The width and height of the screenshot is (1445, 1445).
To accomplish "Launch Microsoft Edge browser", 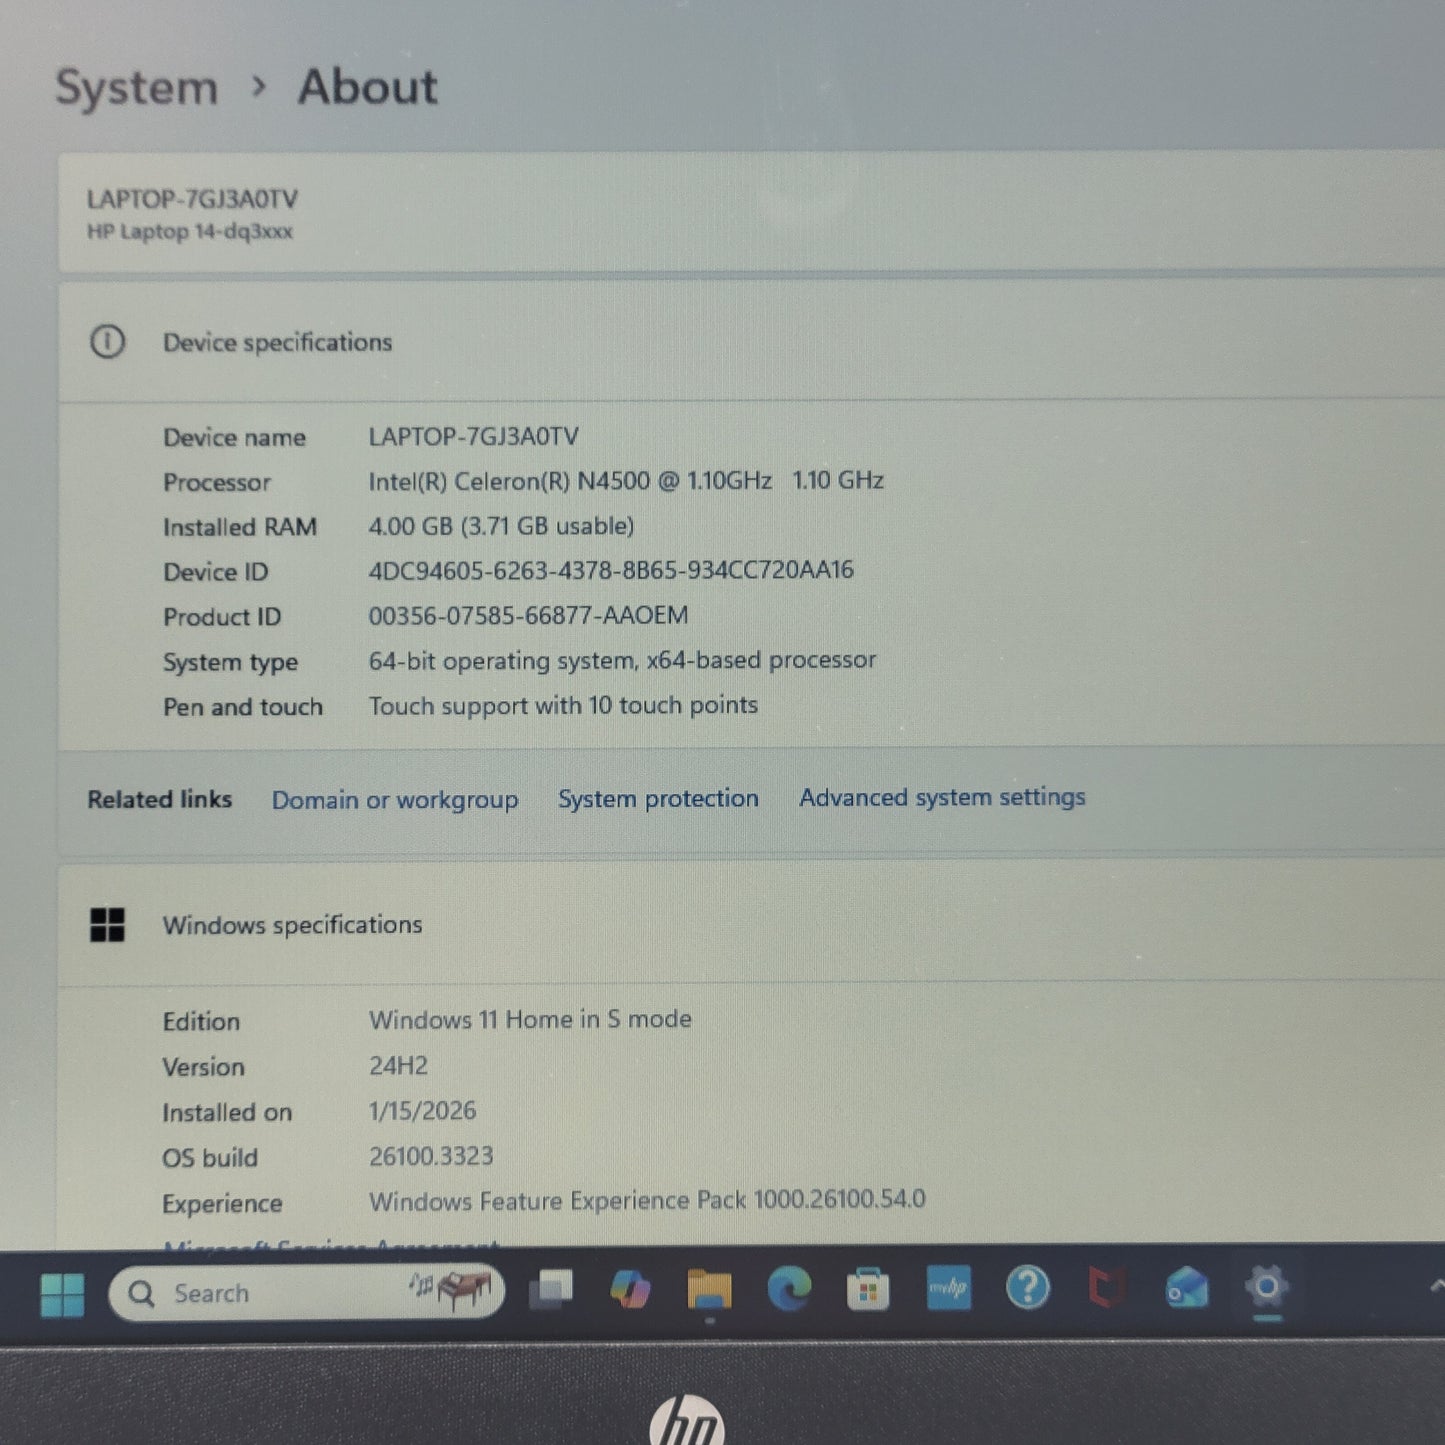I will click(x=789, y=1291).
